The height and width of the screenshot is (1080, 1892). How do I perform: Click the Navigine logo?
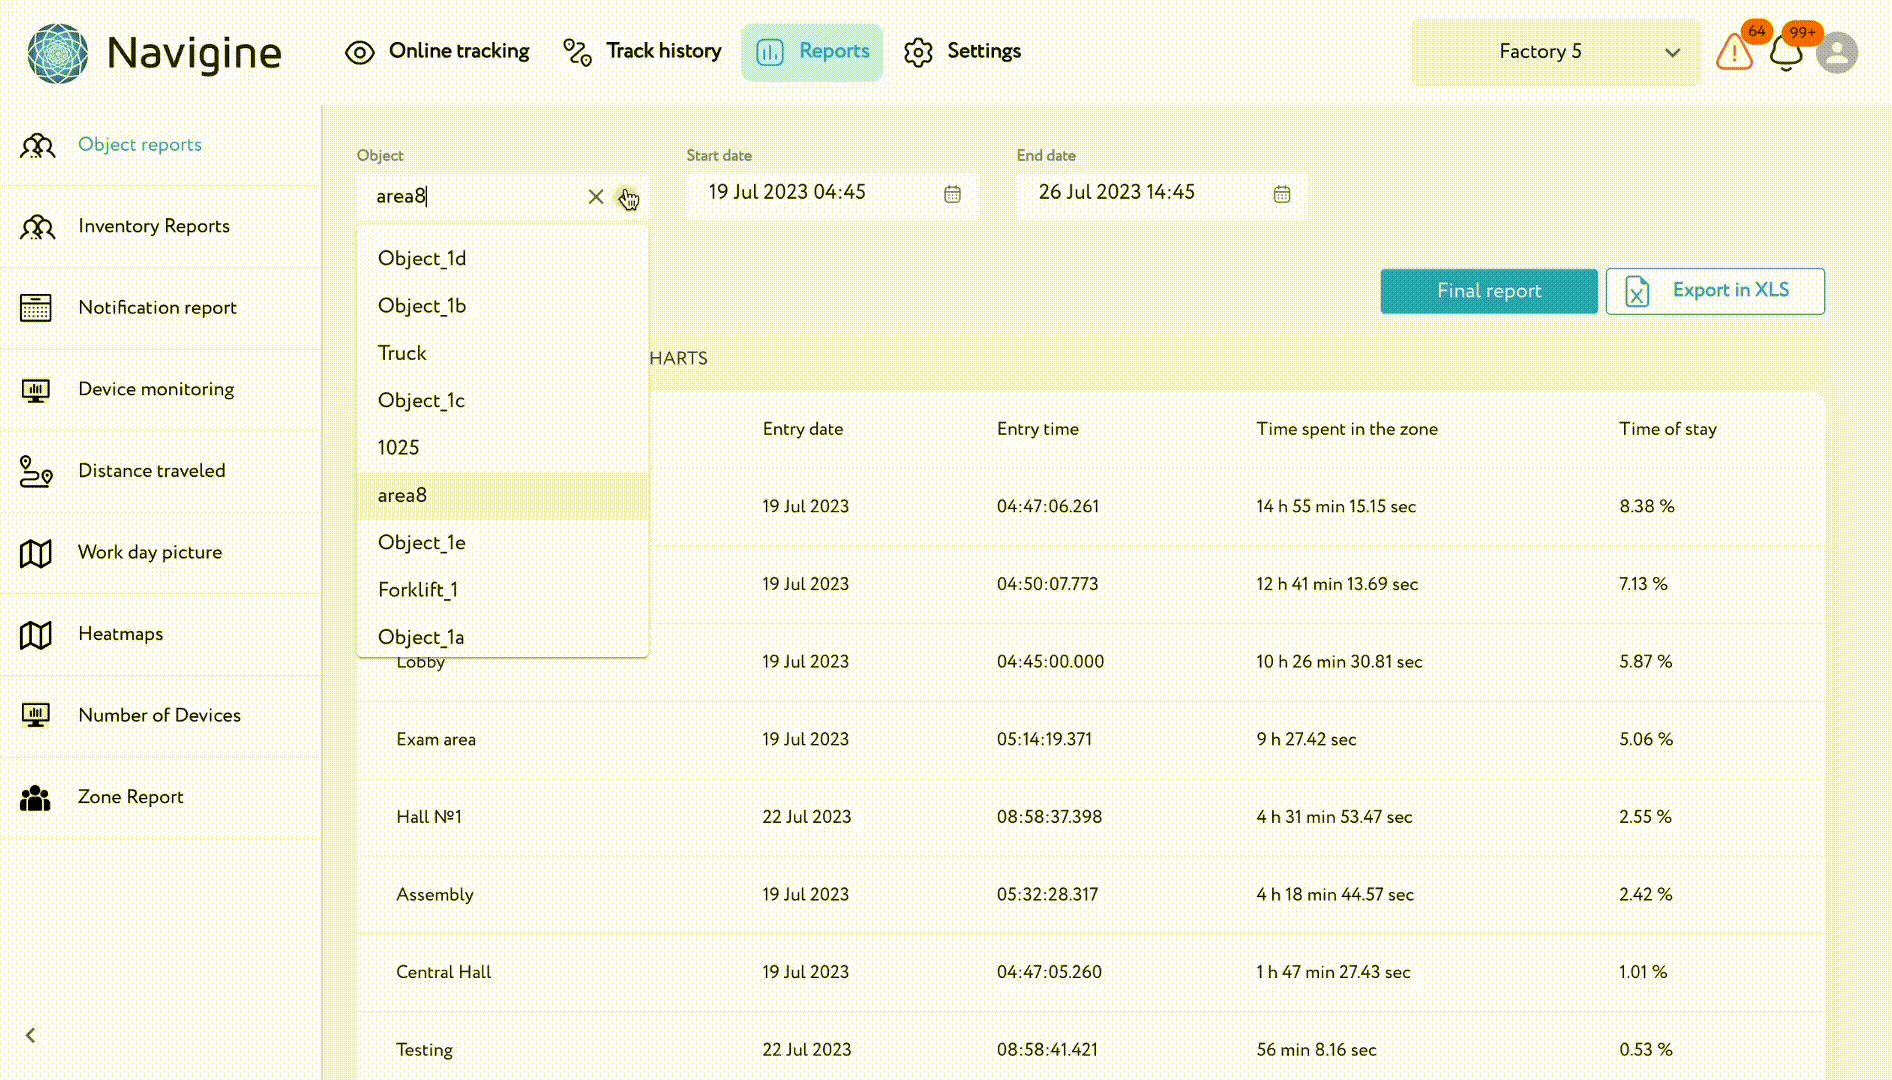click(x=155, y=53)
